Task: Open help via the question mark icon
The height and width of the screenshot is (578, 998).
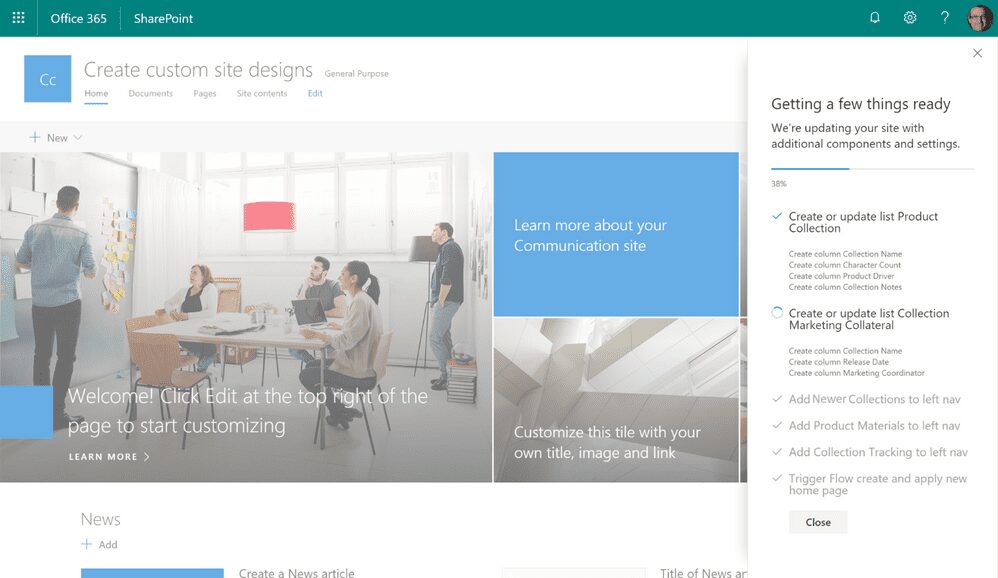Action: (943, 17)
